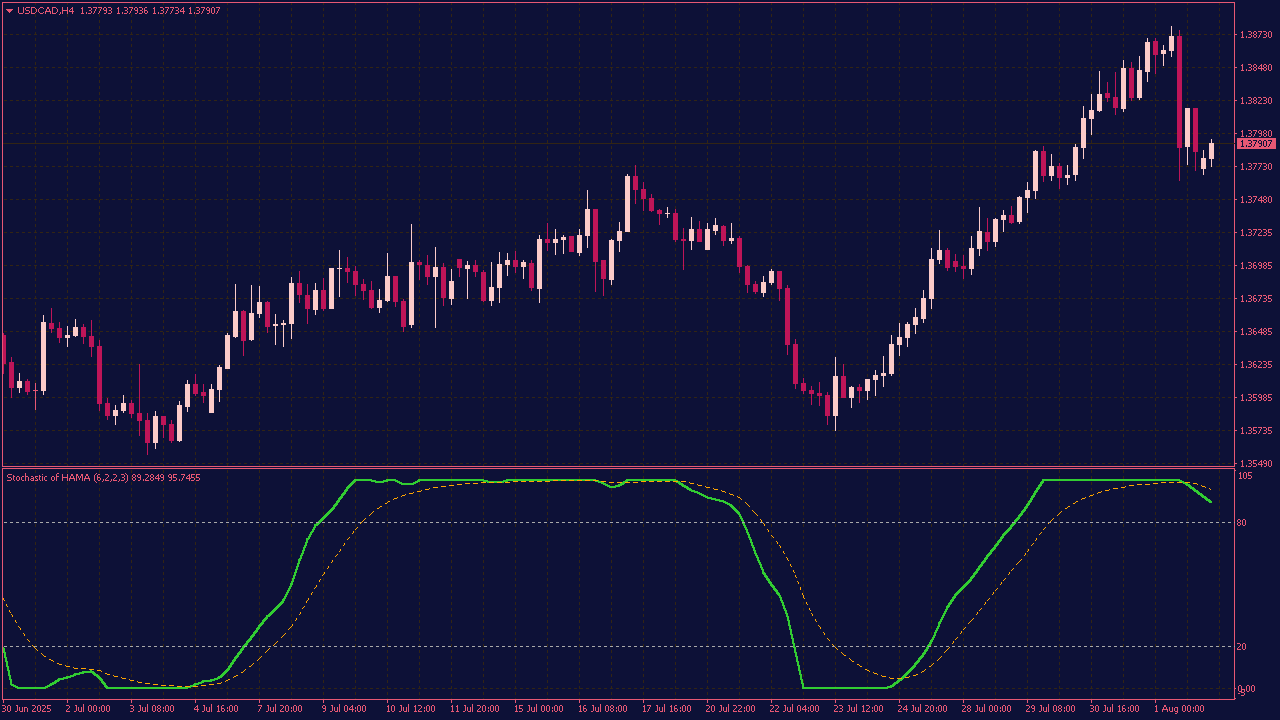Select the current price tag 1.37907
1280x720 pixels.
pos(1255,144)
